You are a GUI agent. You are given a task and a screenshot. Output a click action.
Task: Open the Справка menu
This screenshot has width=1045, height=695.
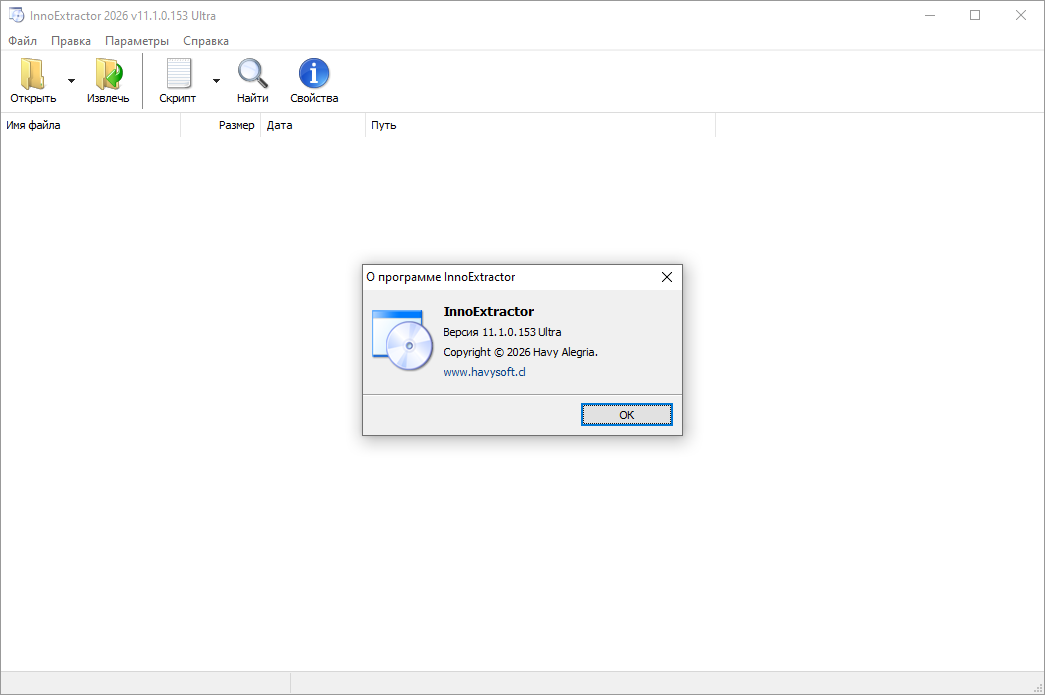coord(206,41)
